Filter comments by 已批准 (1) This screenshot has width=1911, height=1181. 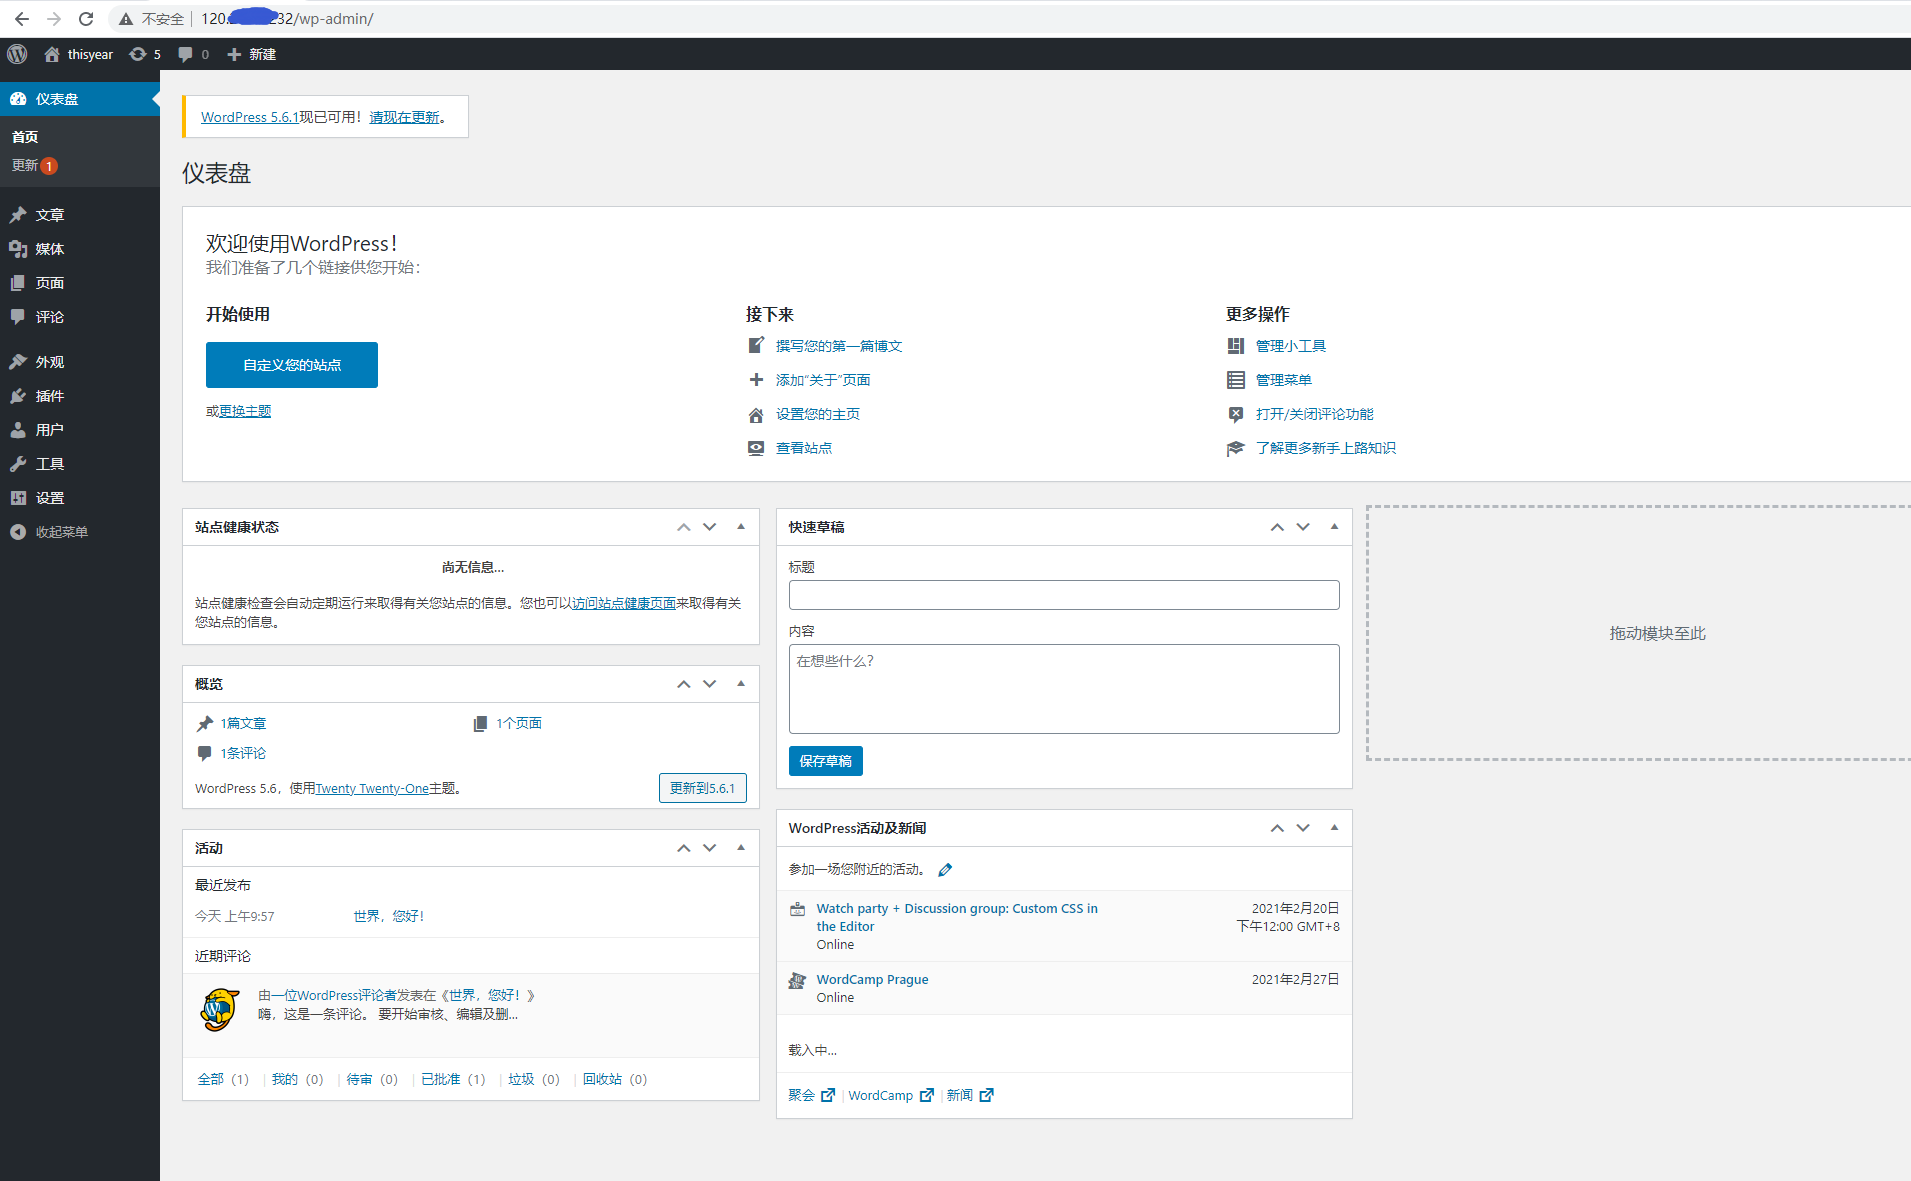453,1079
